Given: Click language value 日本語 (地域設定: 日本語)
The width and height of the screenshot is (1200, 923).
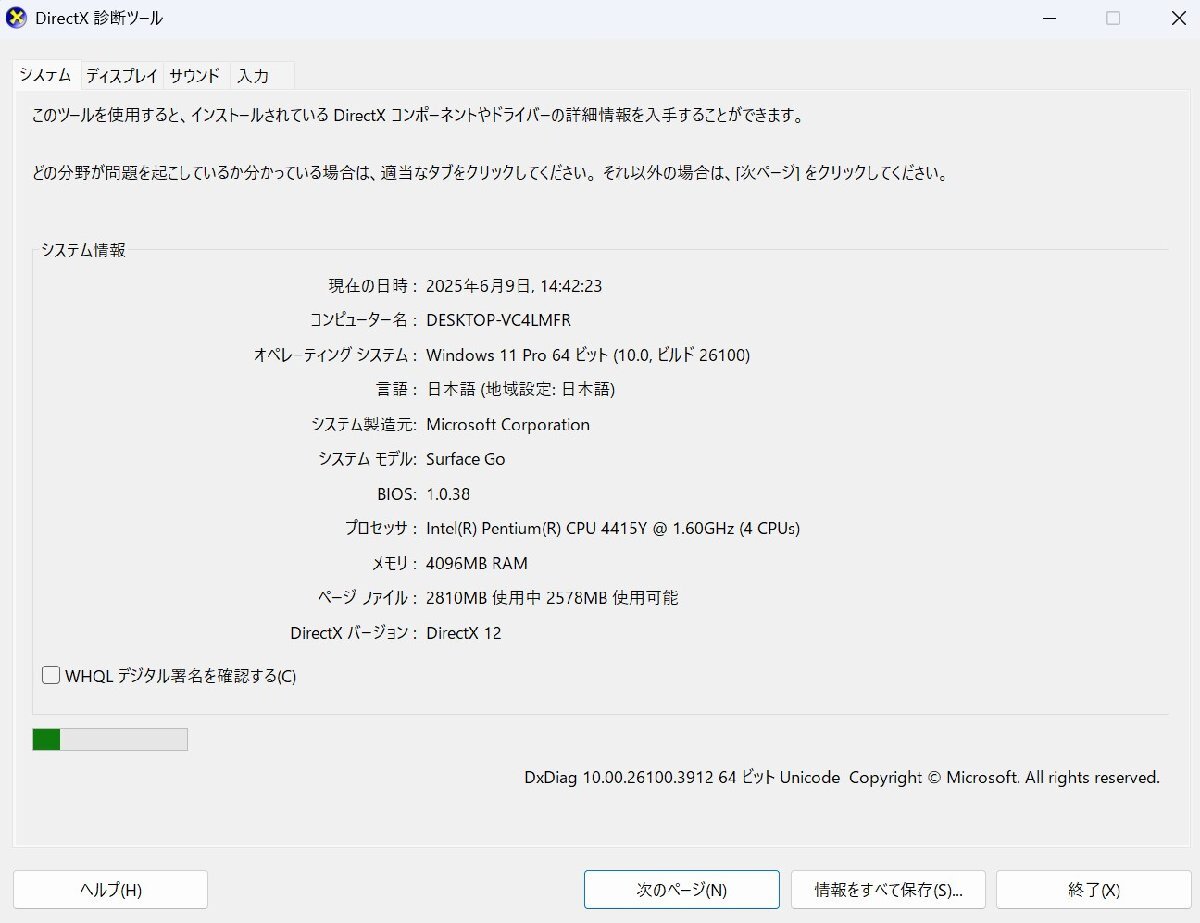Looking at the screenshot, I should [520, 389].
